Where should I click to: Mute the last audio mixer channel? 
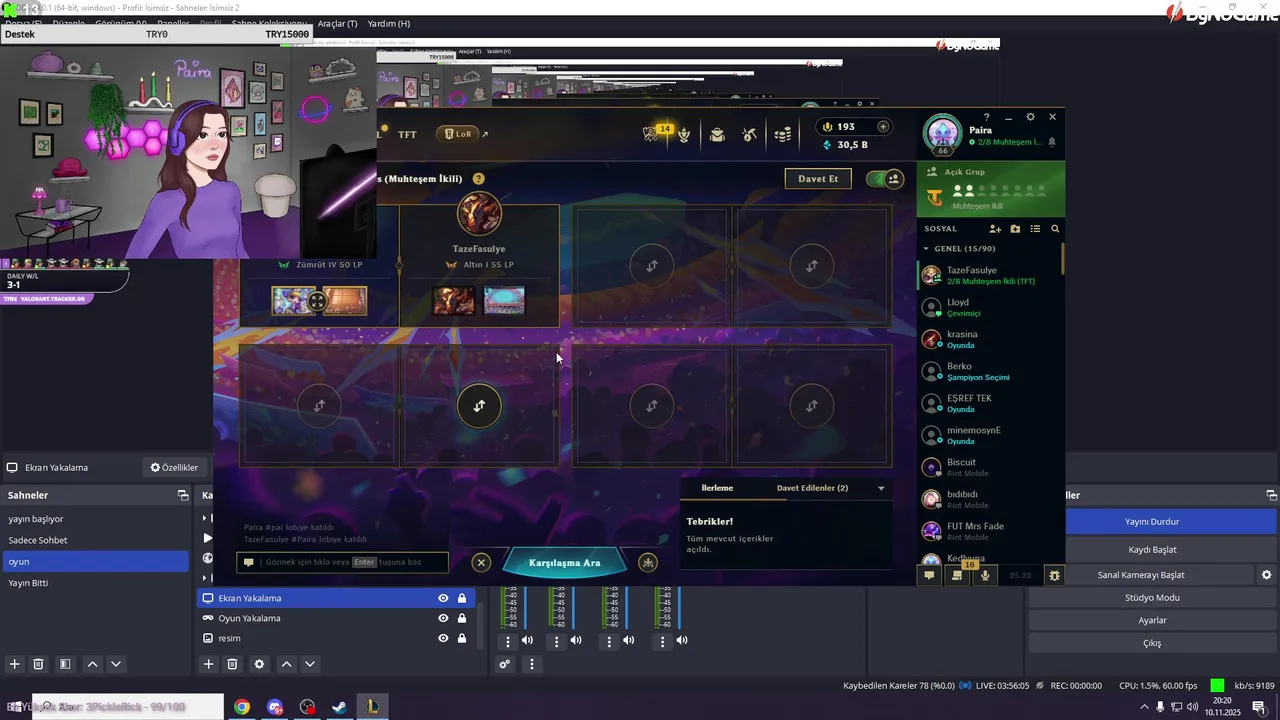tap(681, 640)
